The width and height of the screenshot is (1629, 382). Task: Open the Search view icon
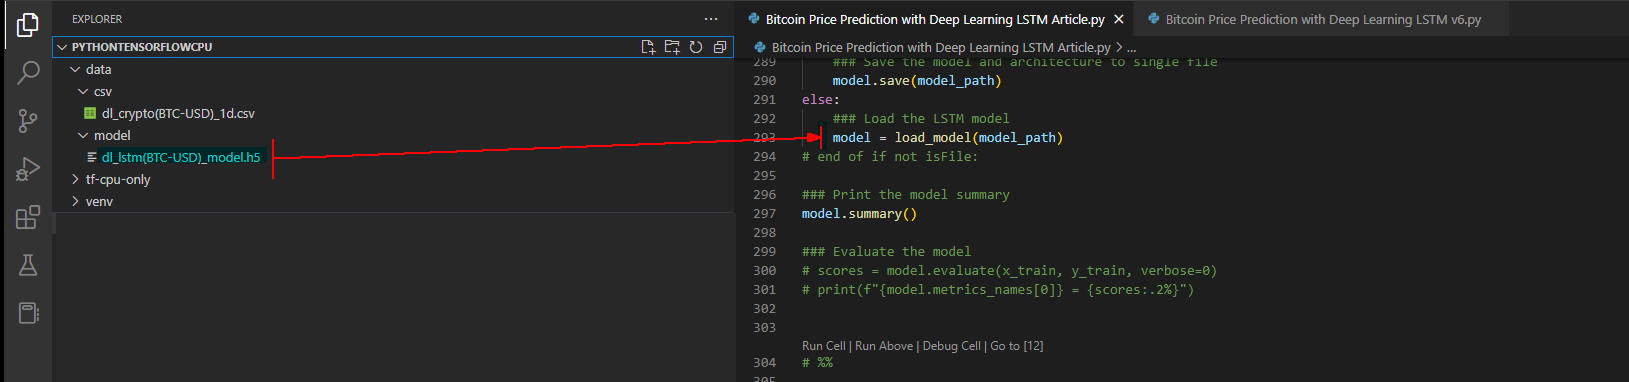(28, 73)
